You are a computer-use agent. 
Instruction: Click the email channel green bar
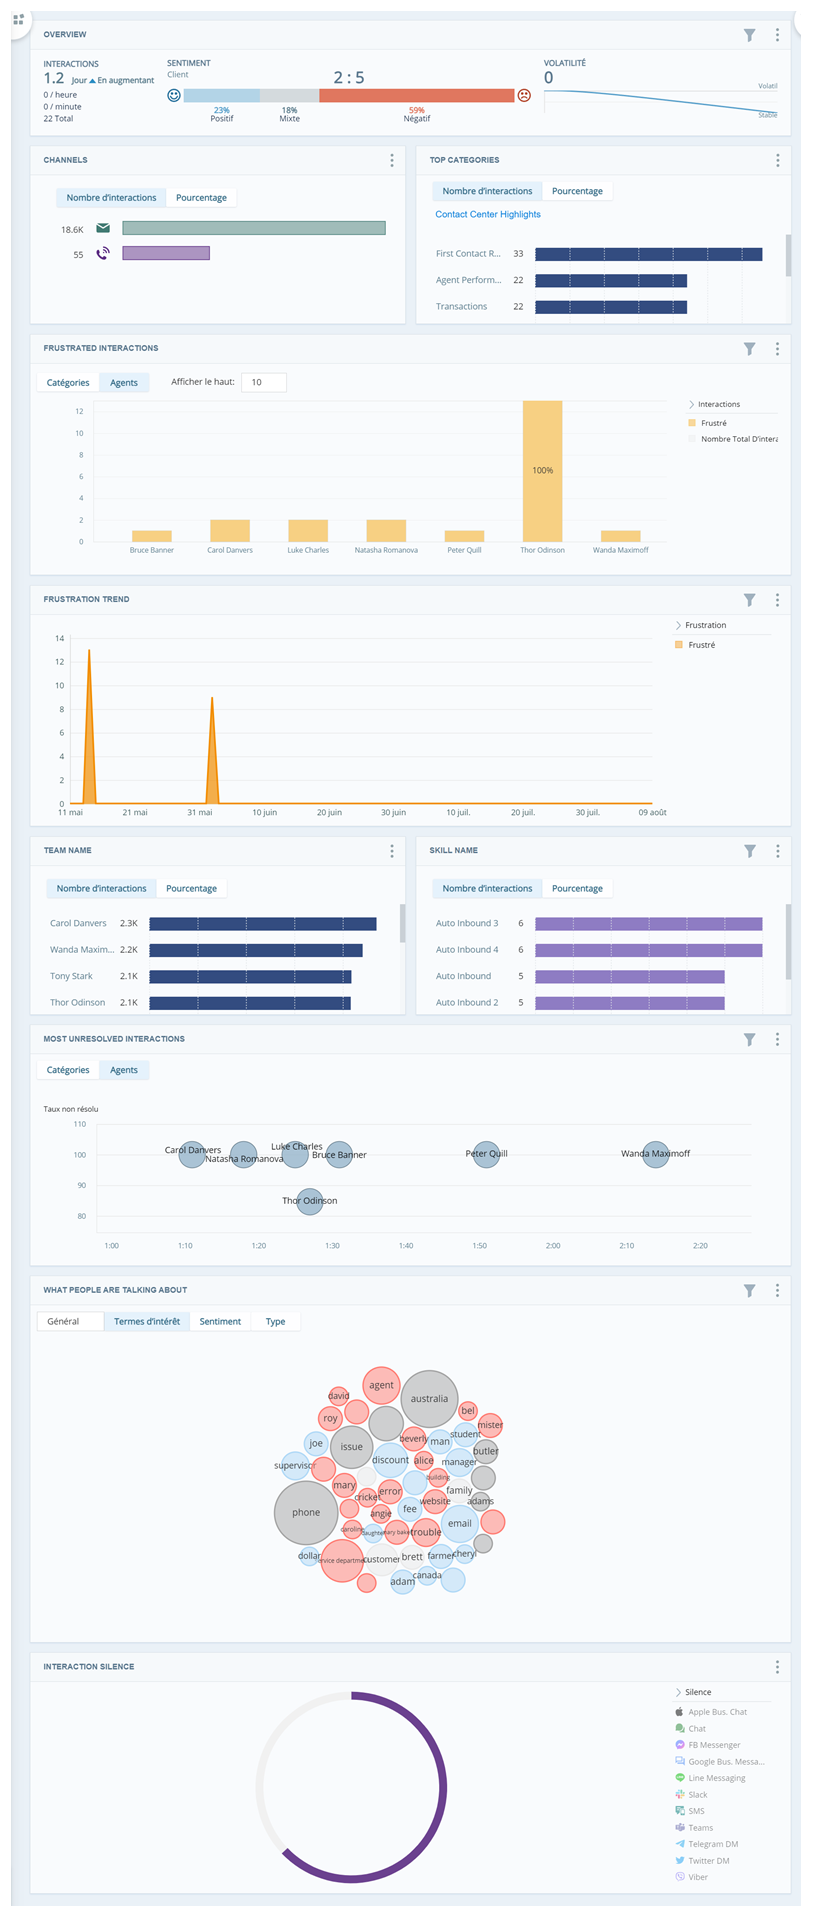[x=254, y=228]
